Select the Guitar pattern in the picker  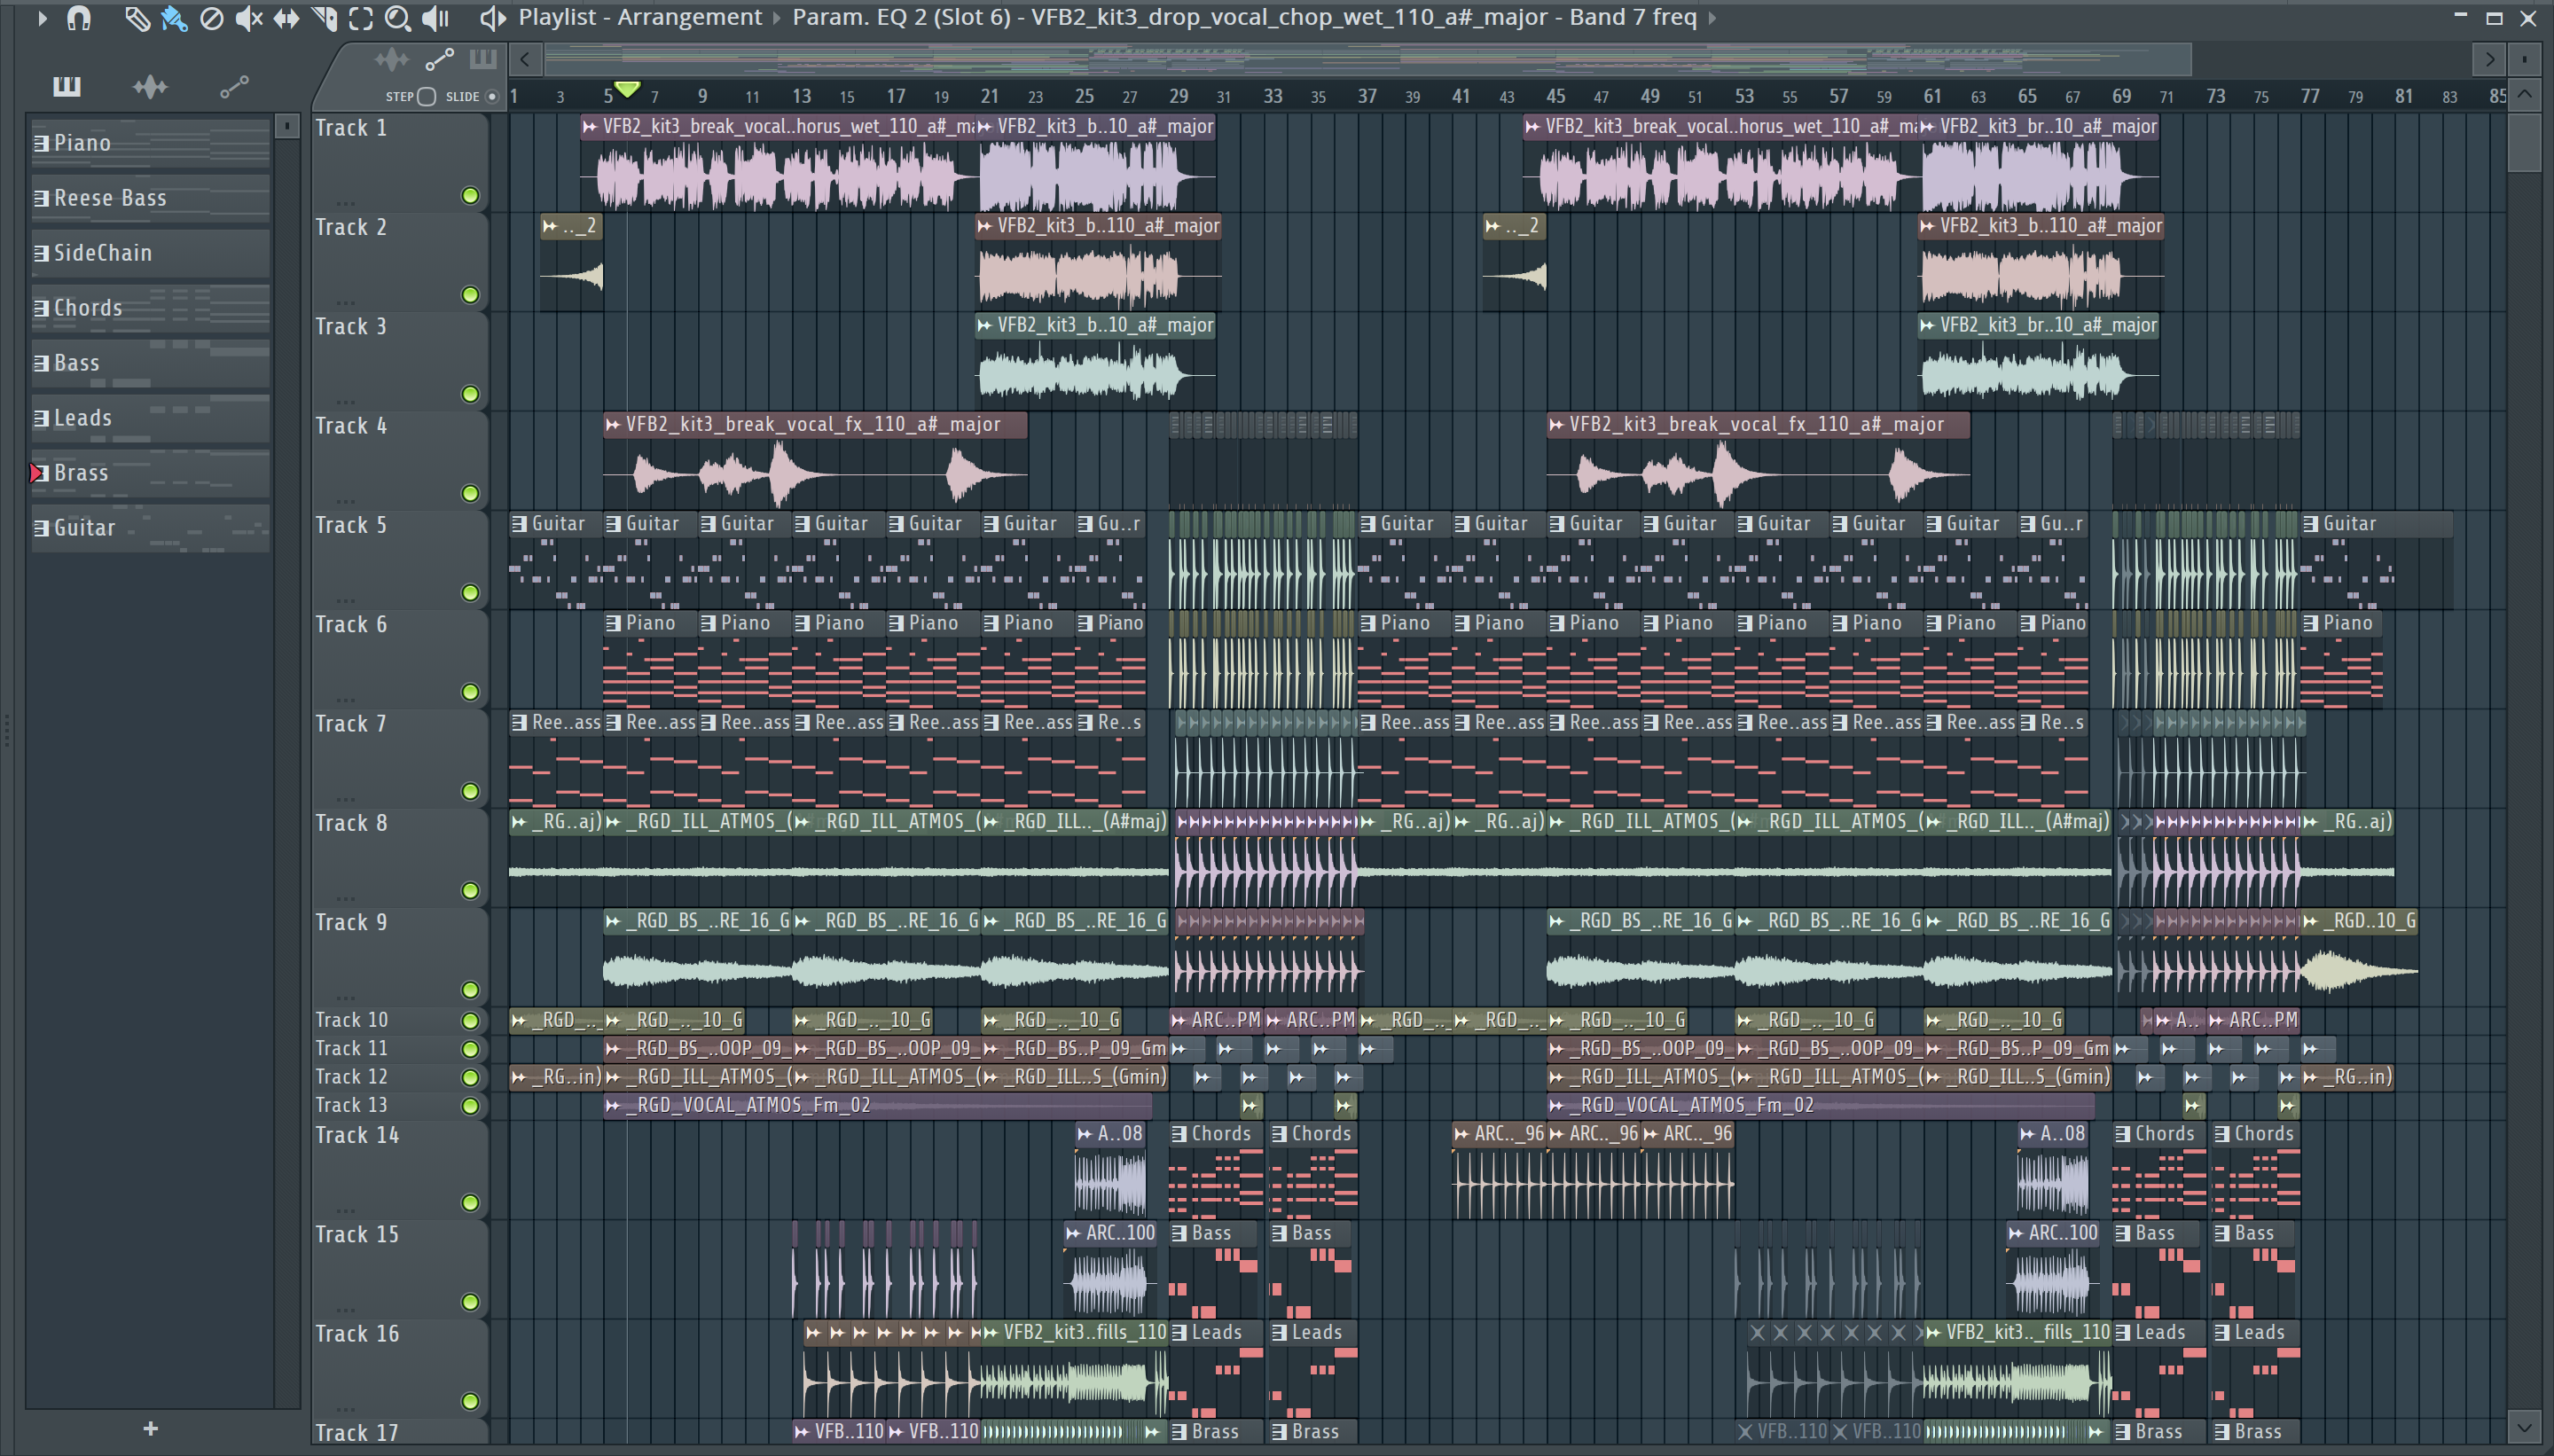pos(150,528)
